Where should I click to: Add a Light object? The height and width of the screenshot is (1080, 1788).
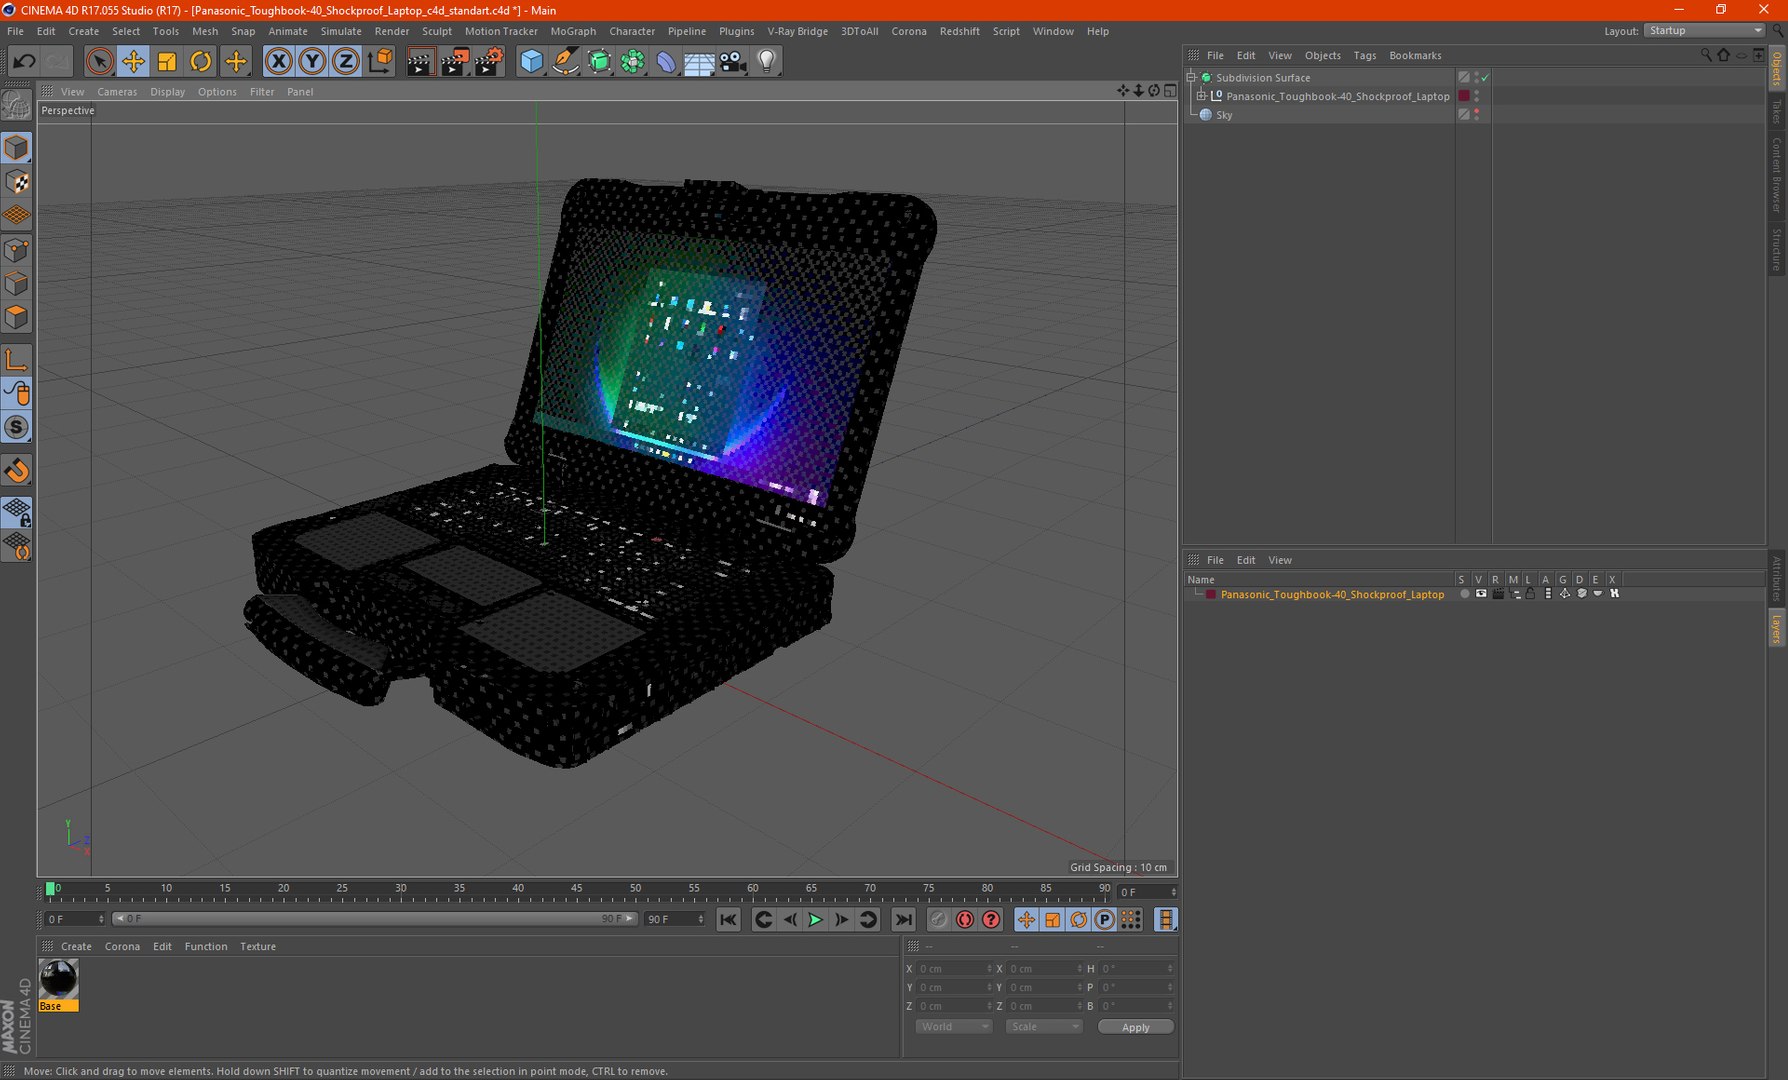(x=767, y=62)
